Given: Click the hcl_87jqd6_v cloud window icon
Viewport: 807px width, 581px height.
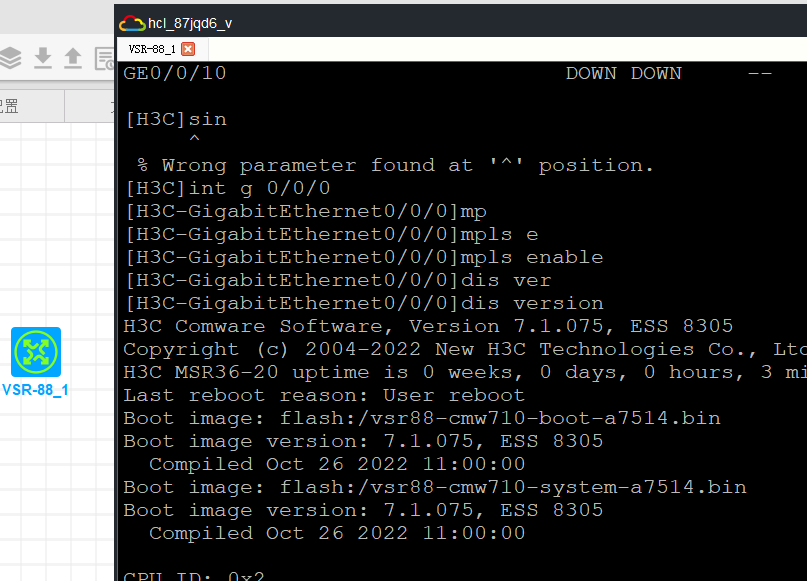Looking at the screenshot, I should click(x=132, y=23).
